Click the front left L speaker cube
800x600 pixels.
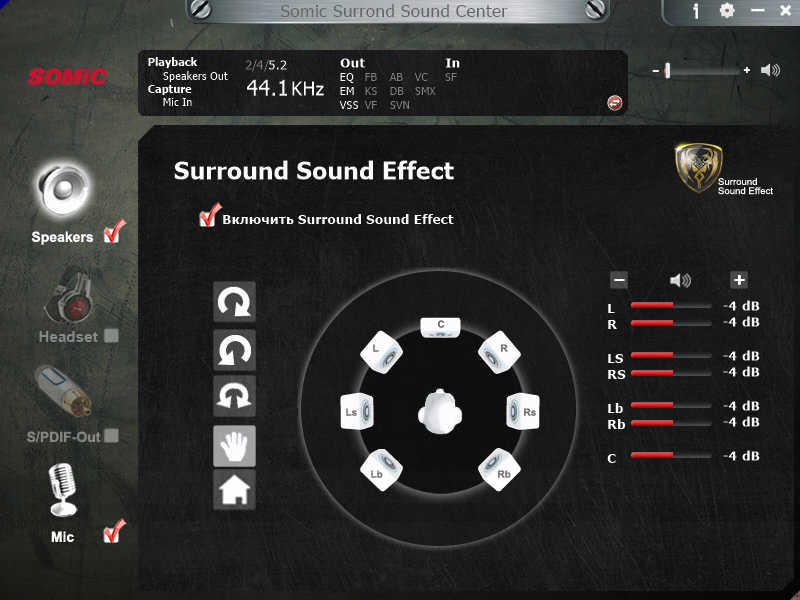[381, 352]
